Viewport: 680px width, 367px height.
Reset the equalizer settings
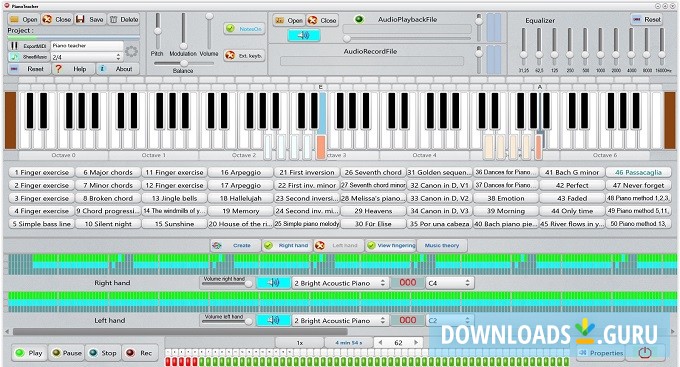[646, 20]
